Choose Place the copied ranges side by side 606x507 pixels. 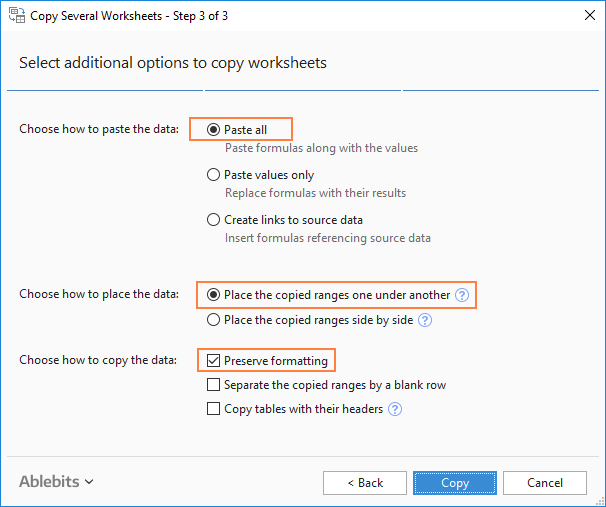click(x=213, y=320)
